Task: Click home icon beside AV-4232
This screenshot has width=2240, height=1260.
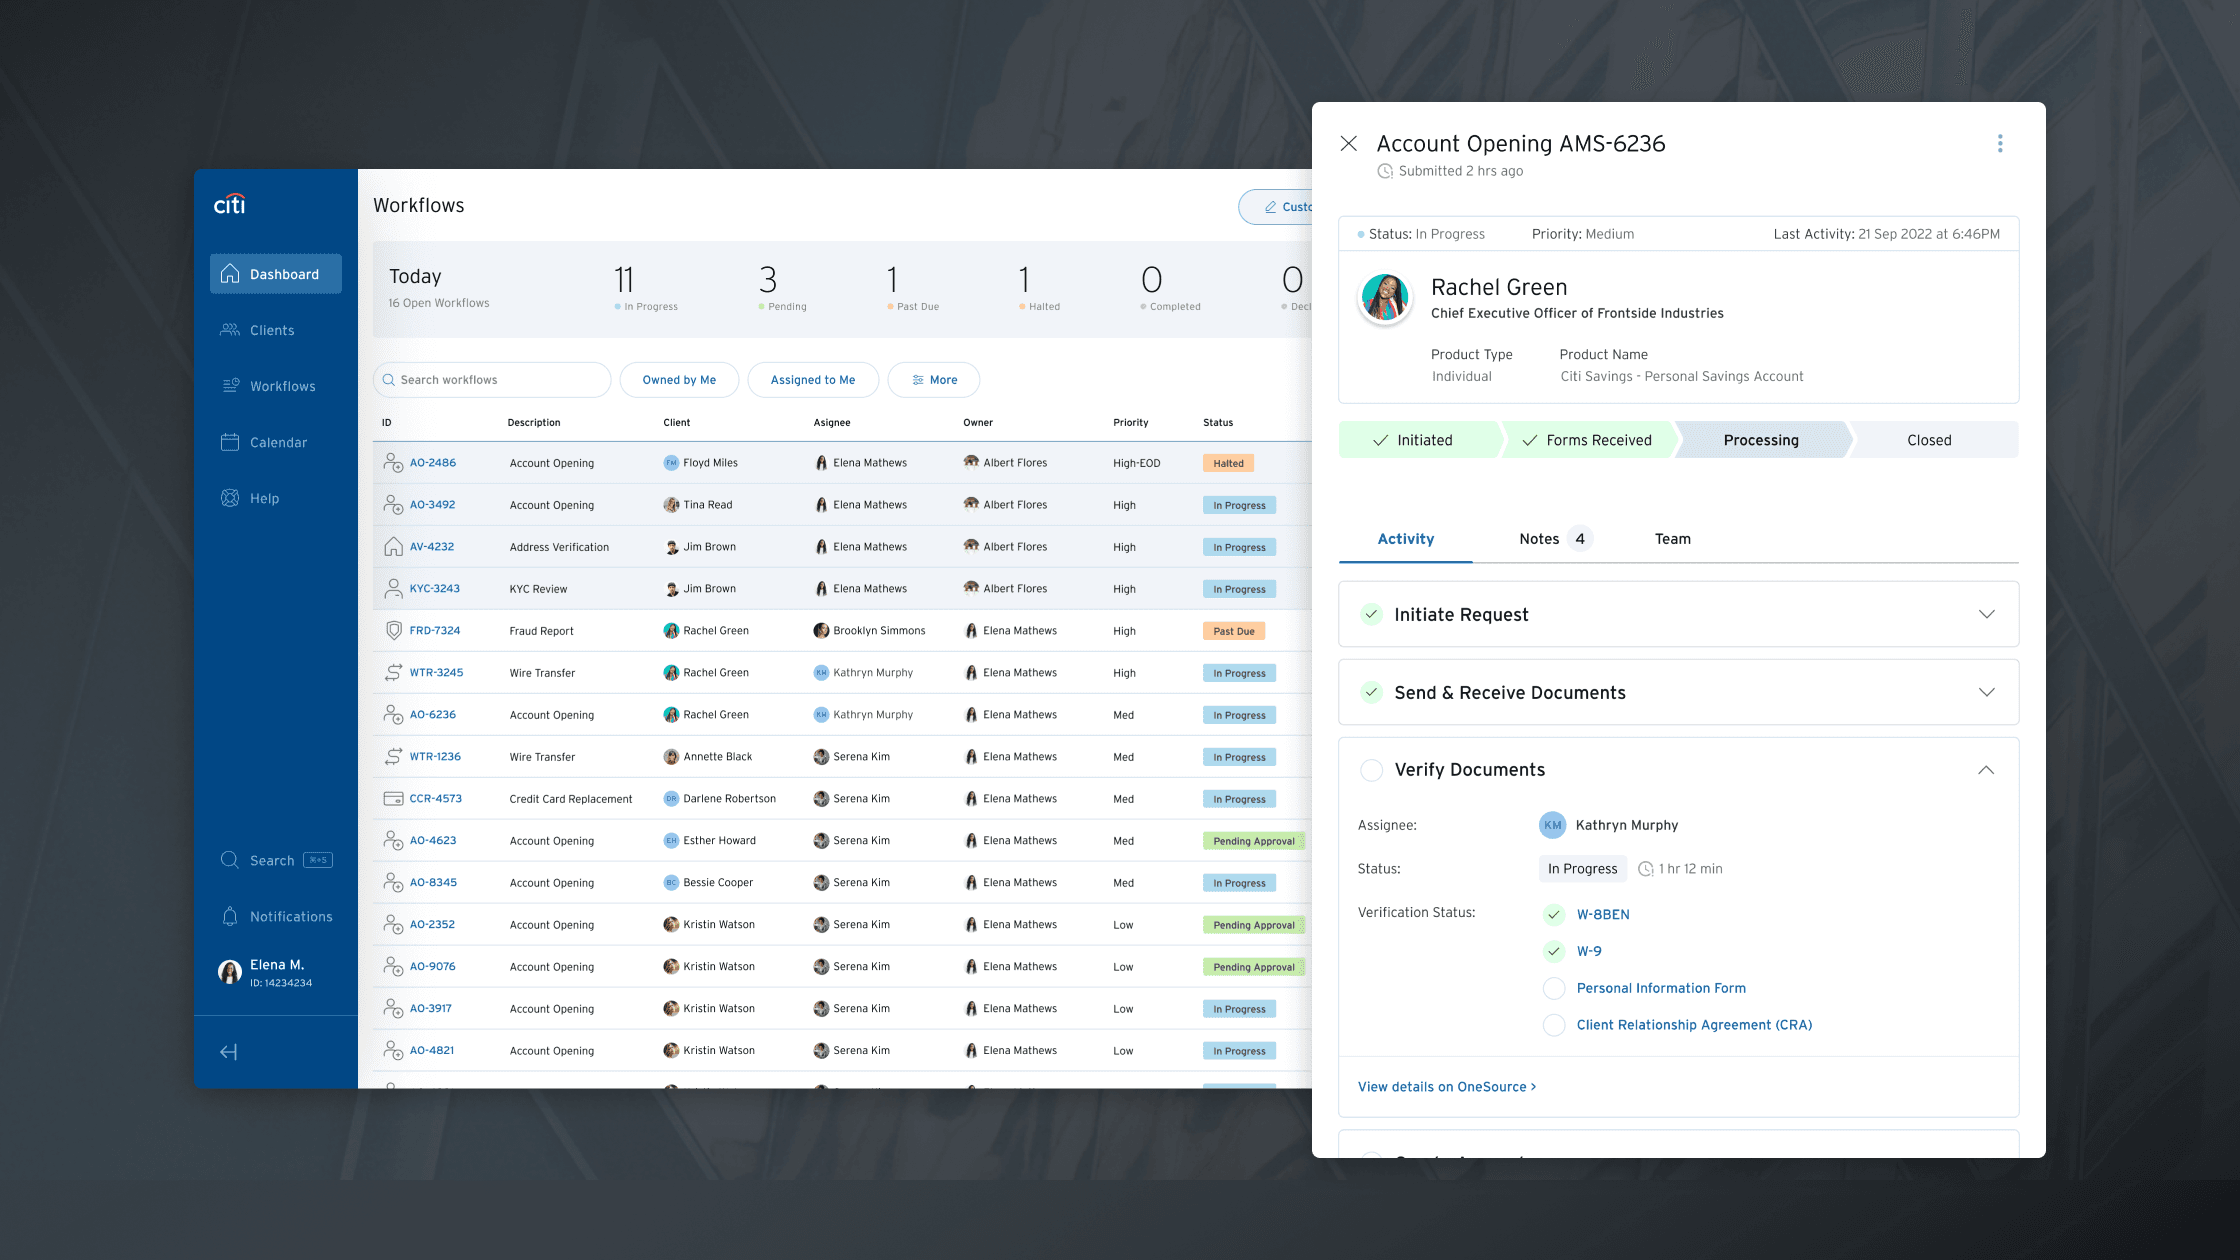Action: (x=393, y=547)
